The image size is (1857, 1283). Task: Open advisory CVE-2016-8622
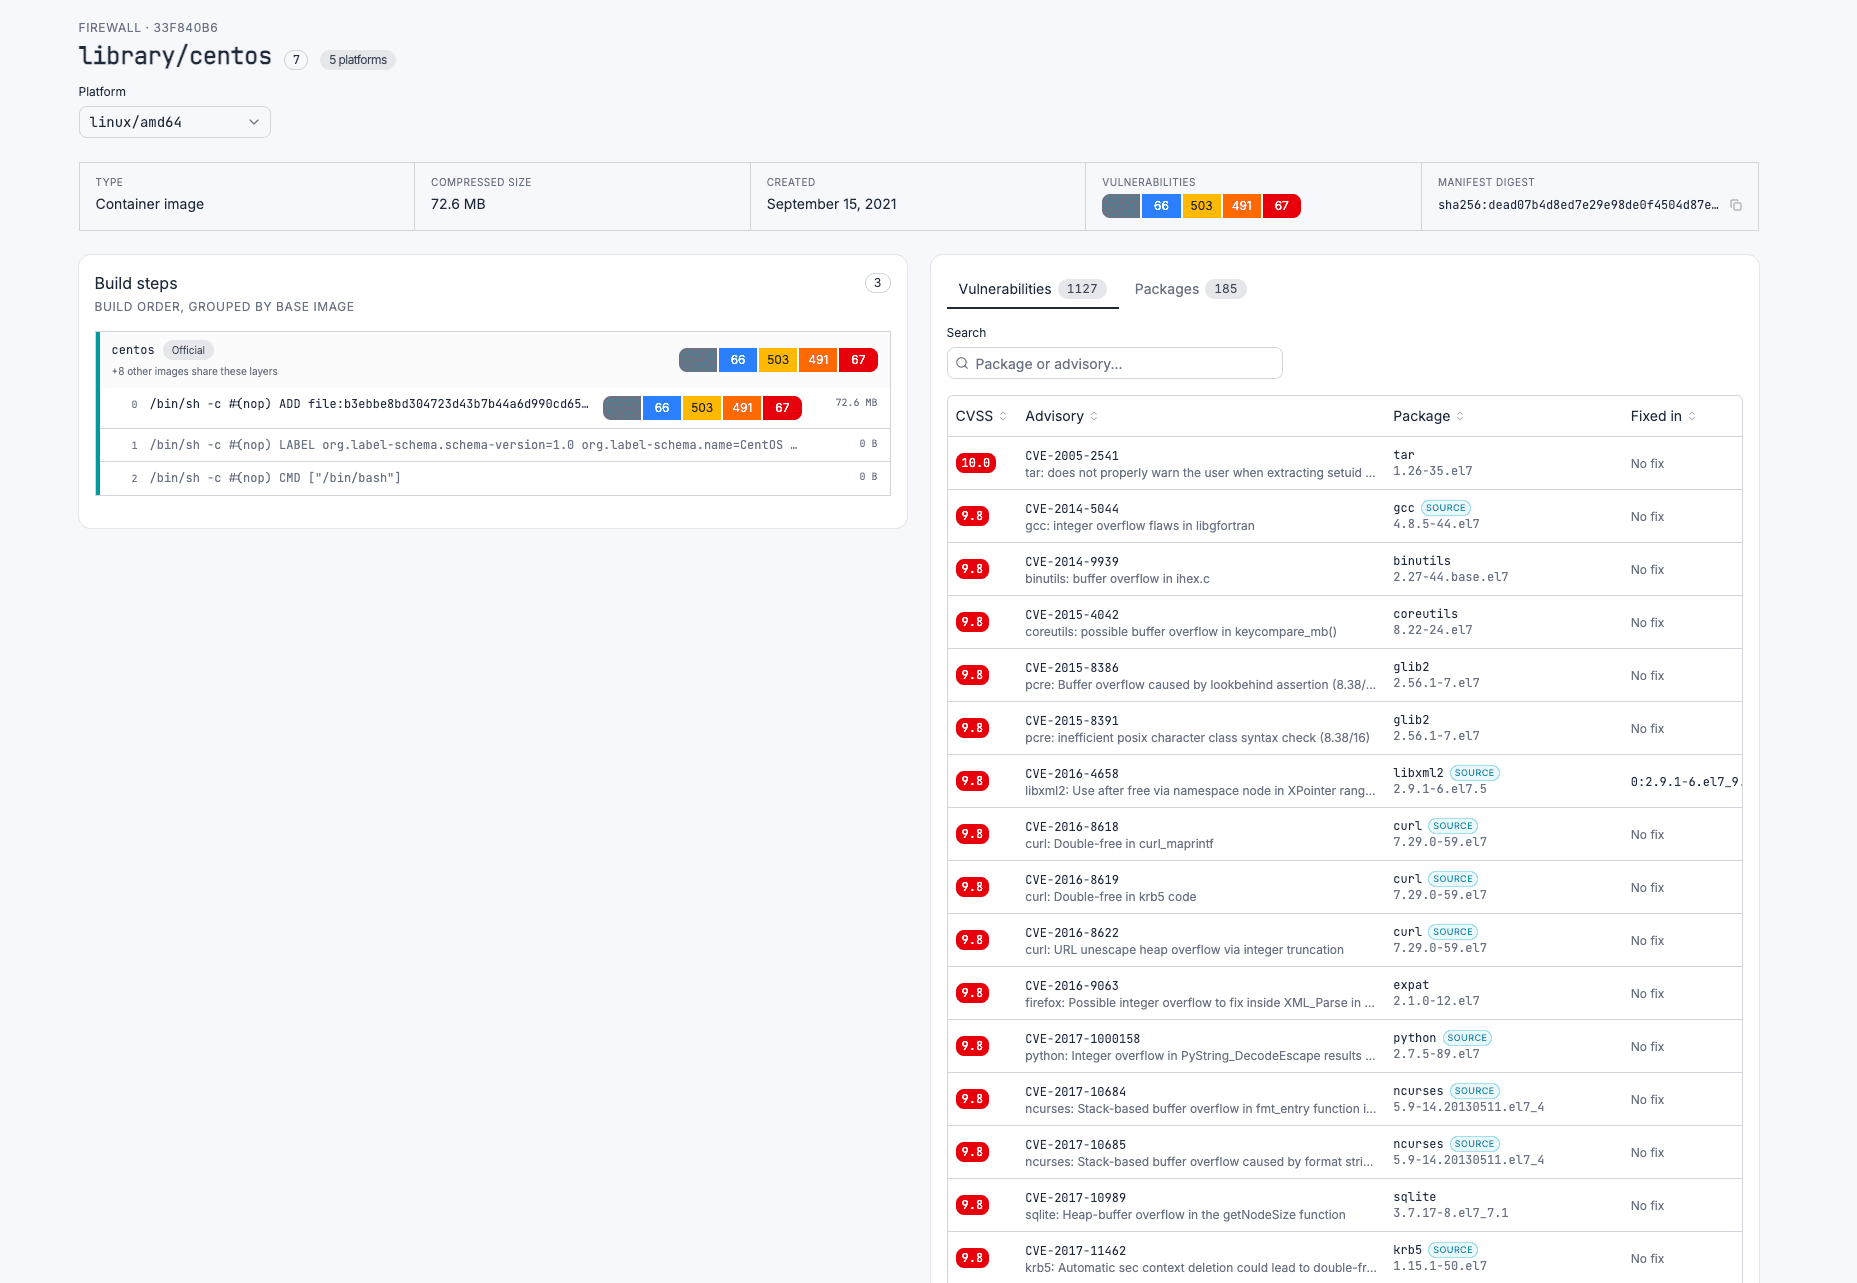1072,933
